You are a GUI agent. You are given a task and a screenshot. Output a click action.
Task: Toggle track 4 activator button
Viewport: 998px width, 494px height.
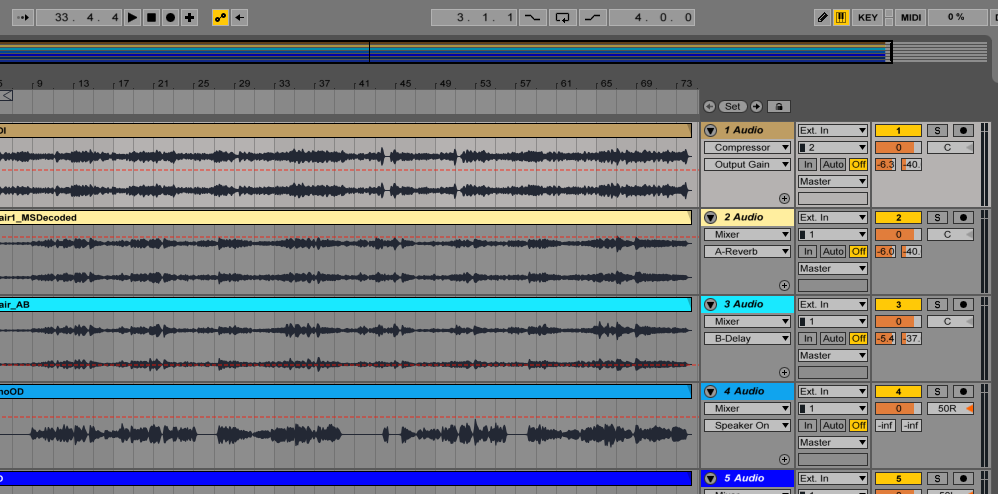898,392
